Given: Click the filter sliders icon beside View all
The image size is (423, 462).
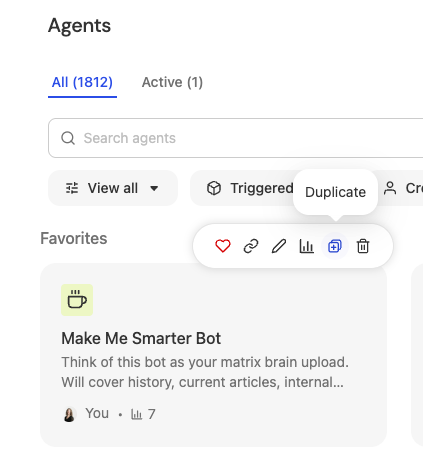Looking at the screenshot, I should [72, 188].
